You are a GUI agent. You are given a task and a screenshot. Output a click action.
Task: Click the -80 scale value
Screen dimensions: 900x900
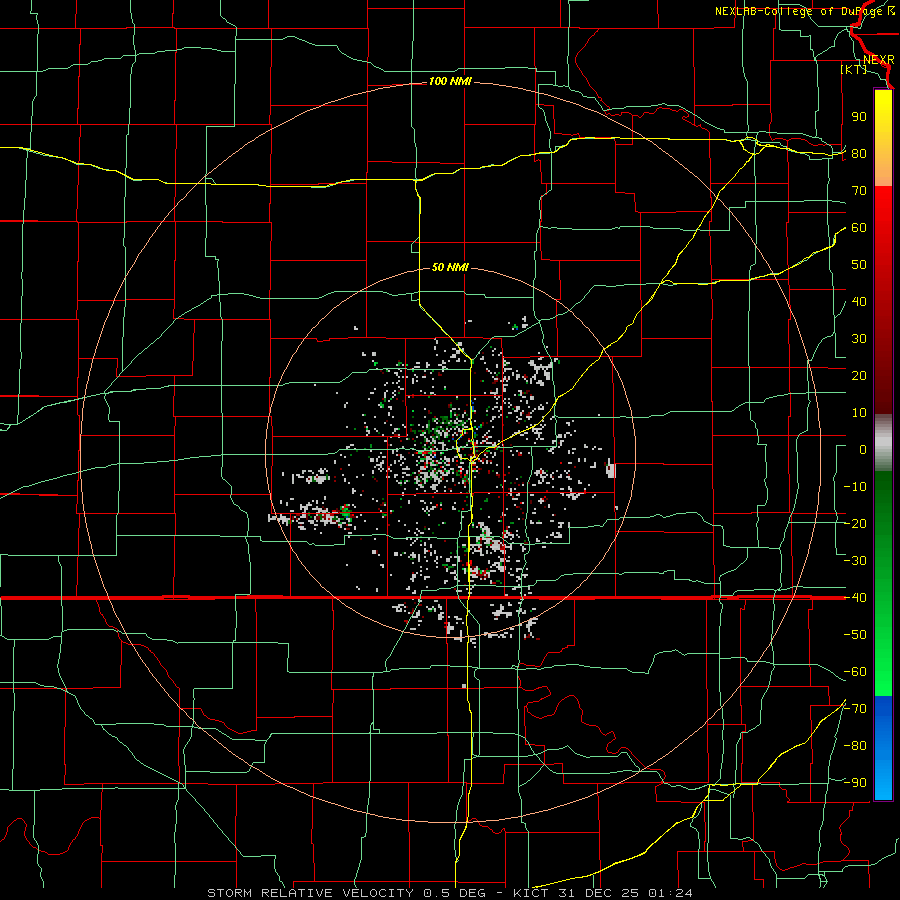tap(855, 746)
